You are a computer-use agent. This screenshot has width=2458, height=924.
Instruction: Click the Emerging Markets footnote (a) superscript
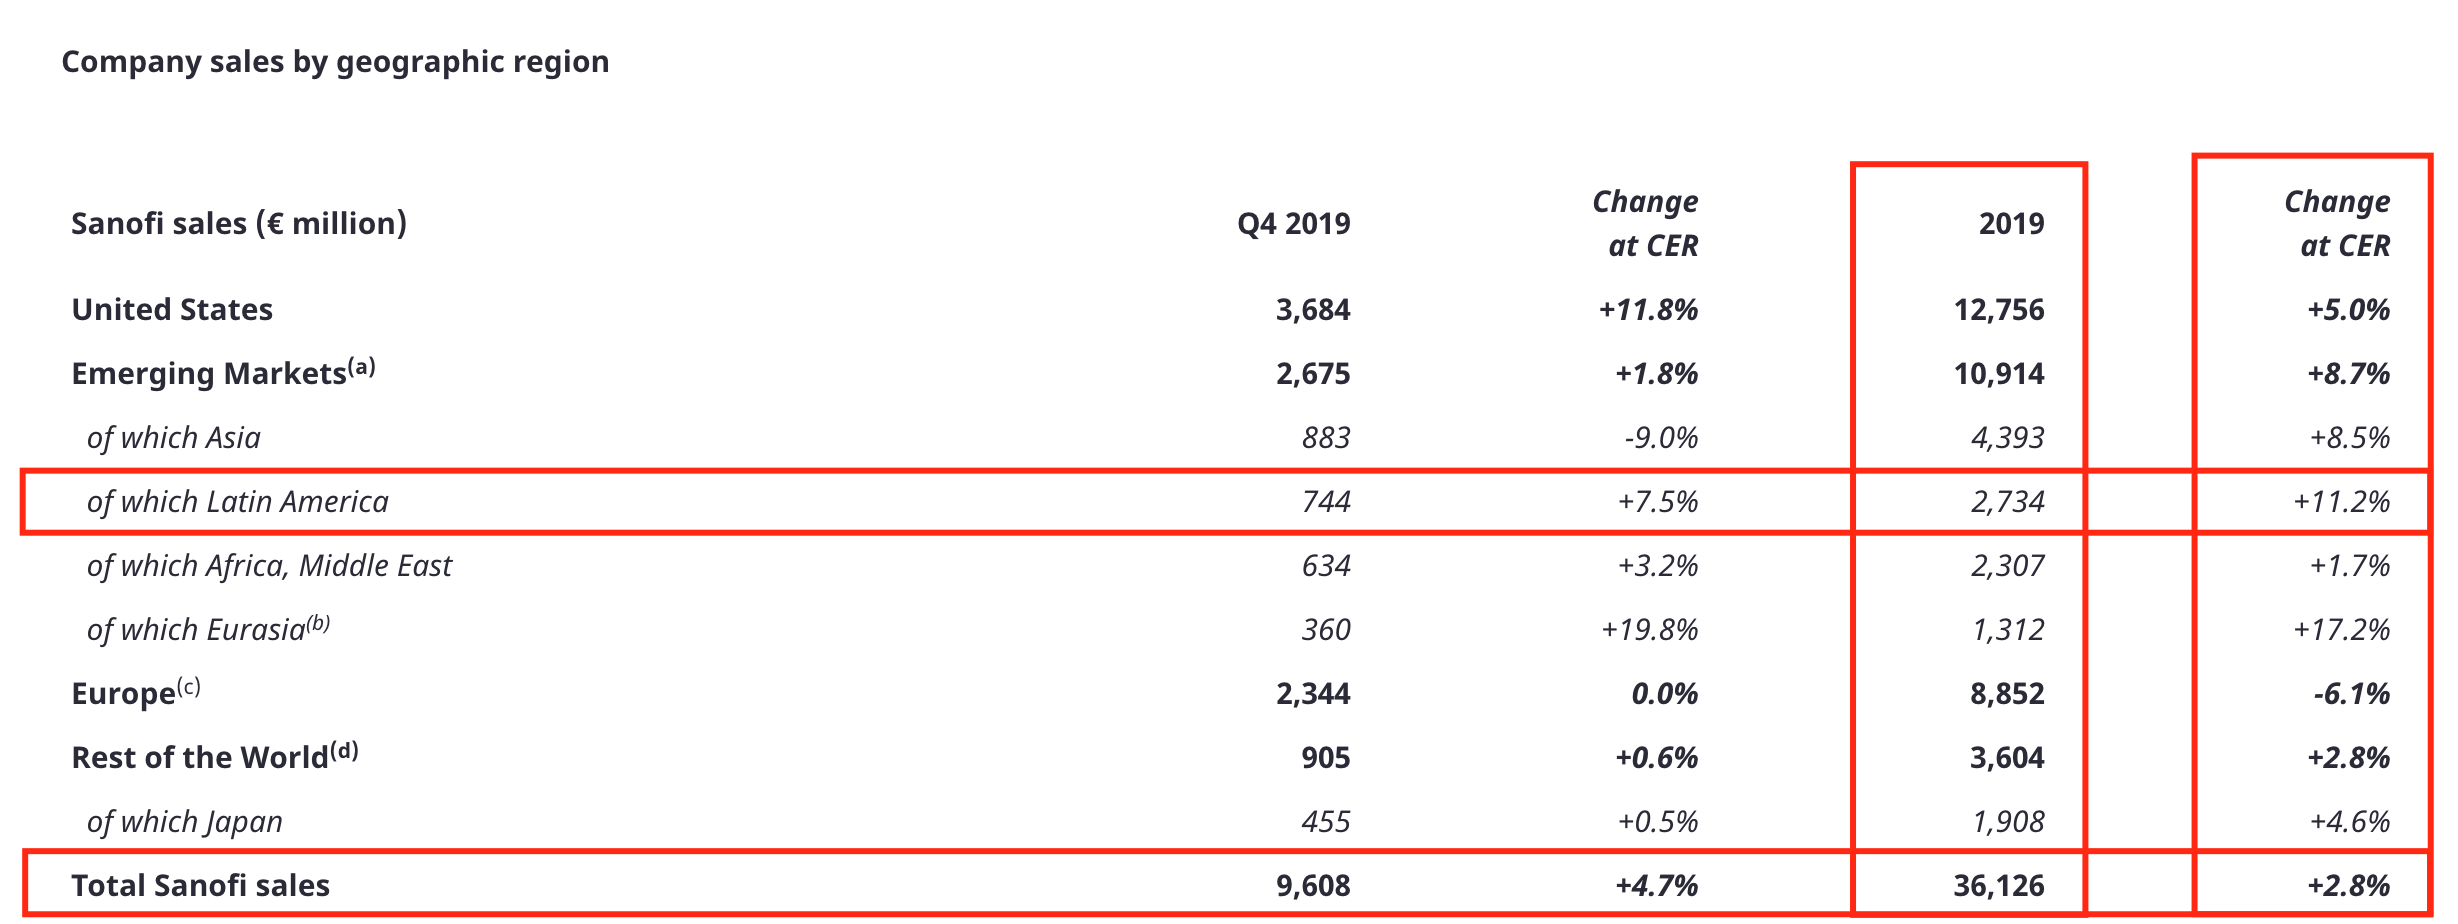point(362,366)
